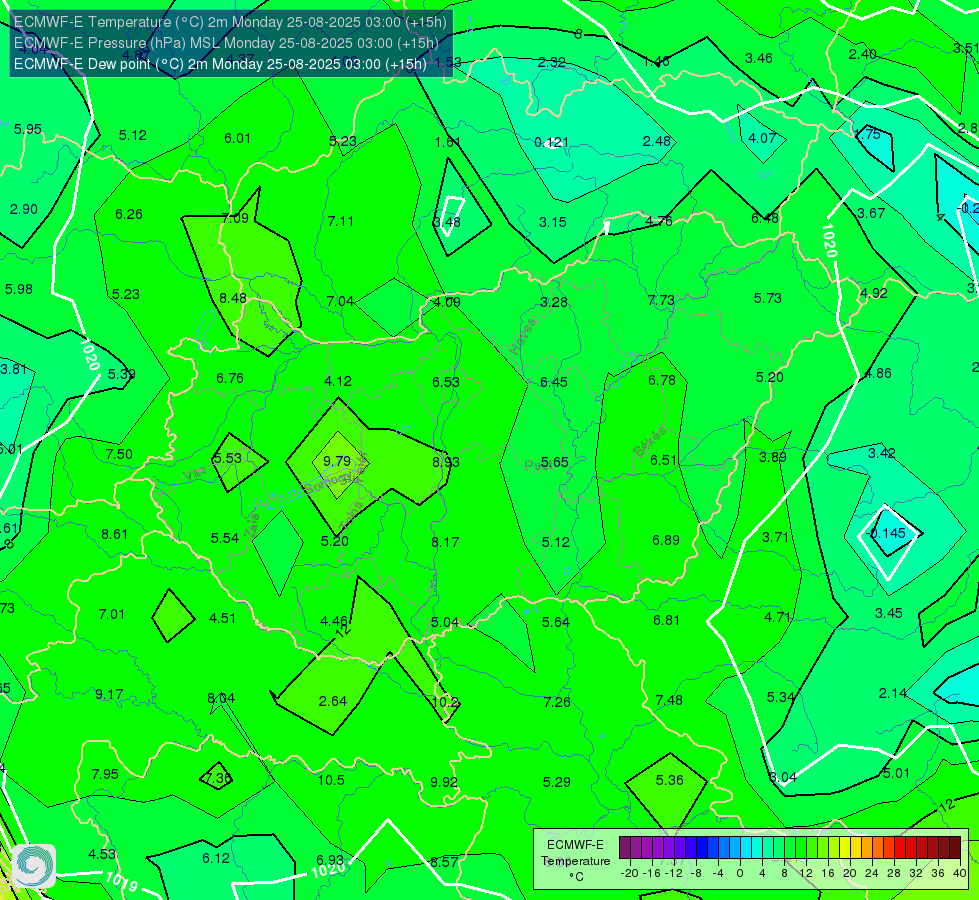Click the temperature value 6.26
This screenshot has width=979, height=900.
(x=129, y=214)
